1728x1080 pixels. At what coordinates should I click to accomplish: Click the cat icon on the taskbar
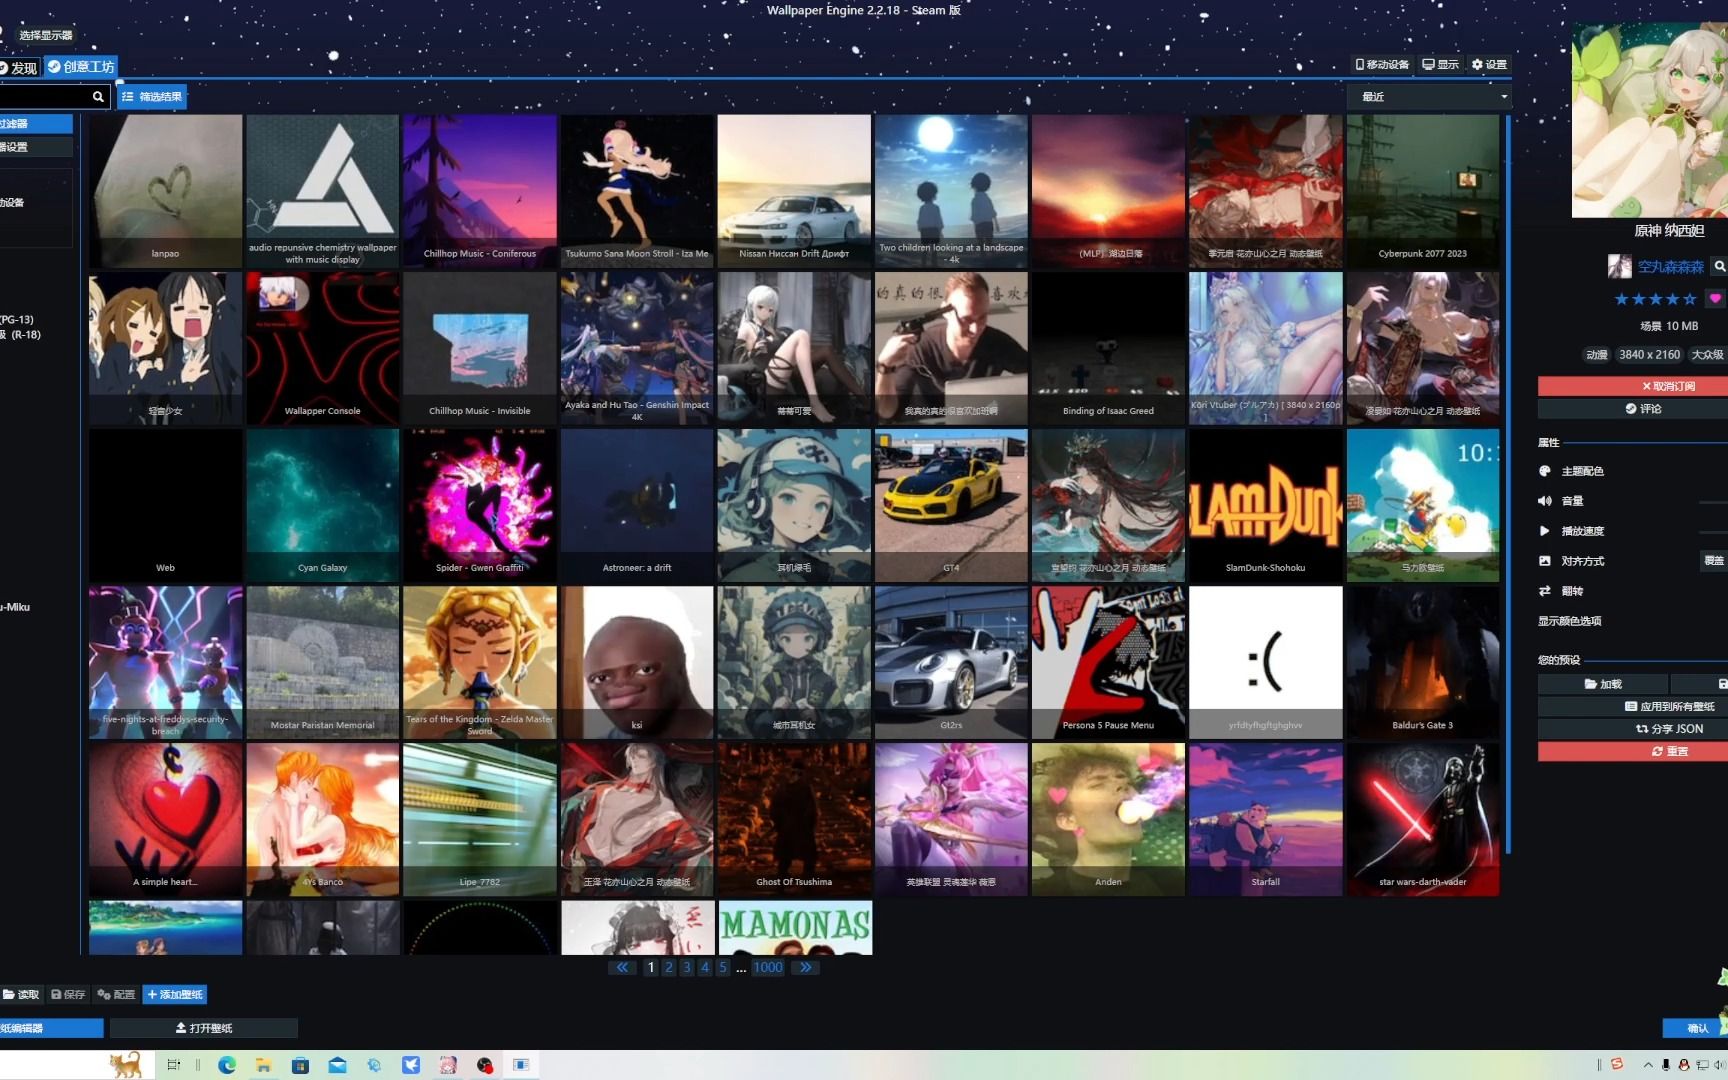point(125,1065)
